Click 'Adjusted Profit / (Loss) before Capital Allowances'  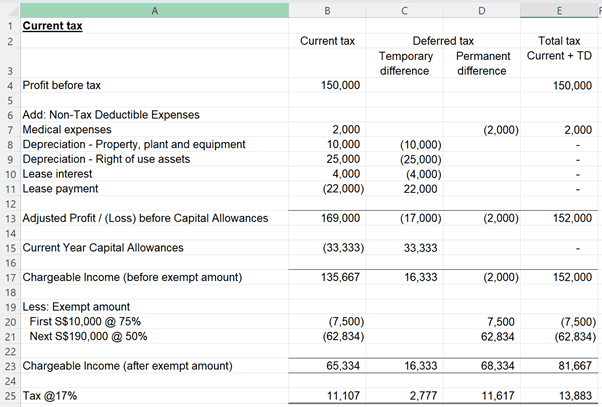(145, 218)
